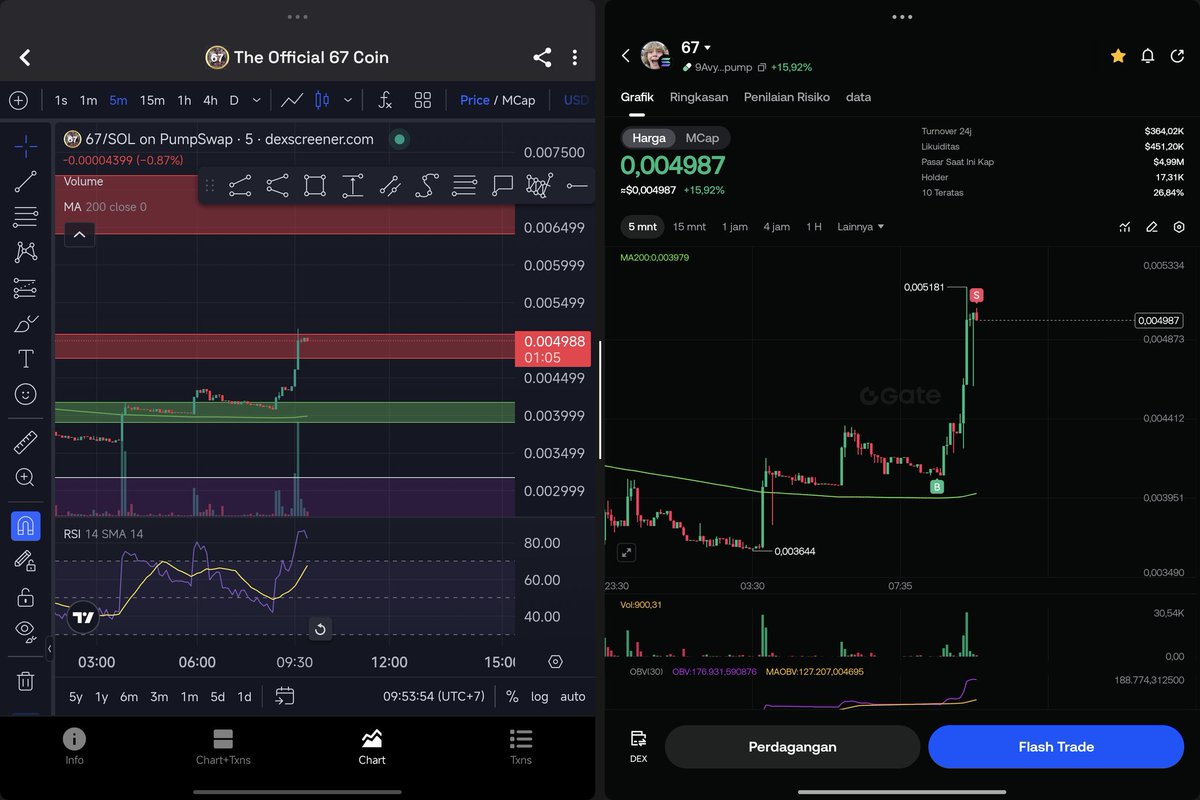Viewport: 1200px width, 800px height.
Task: Toggle Price / MCap display in dexscreener
Action: coord(497,100)
